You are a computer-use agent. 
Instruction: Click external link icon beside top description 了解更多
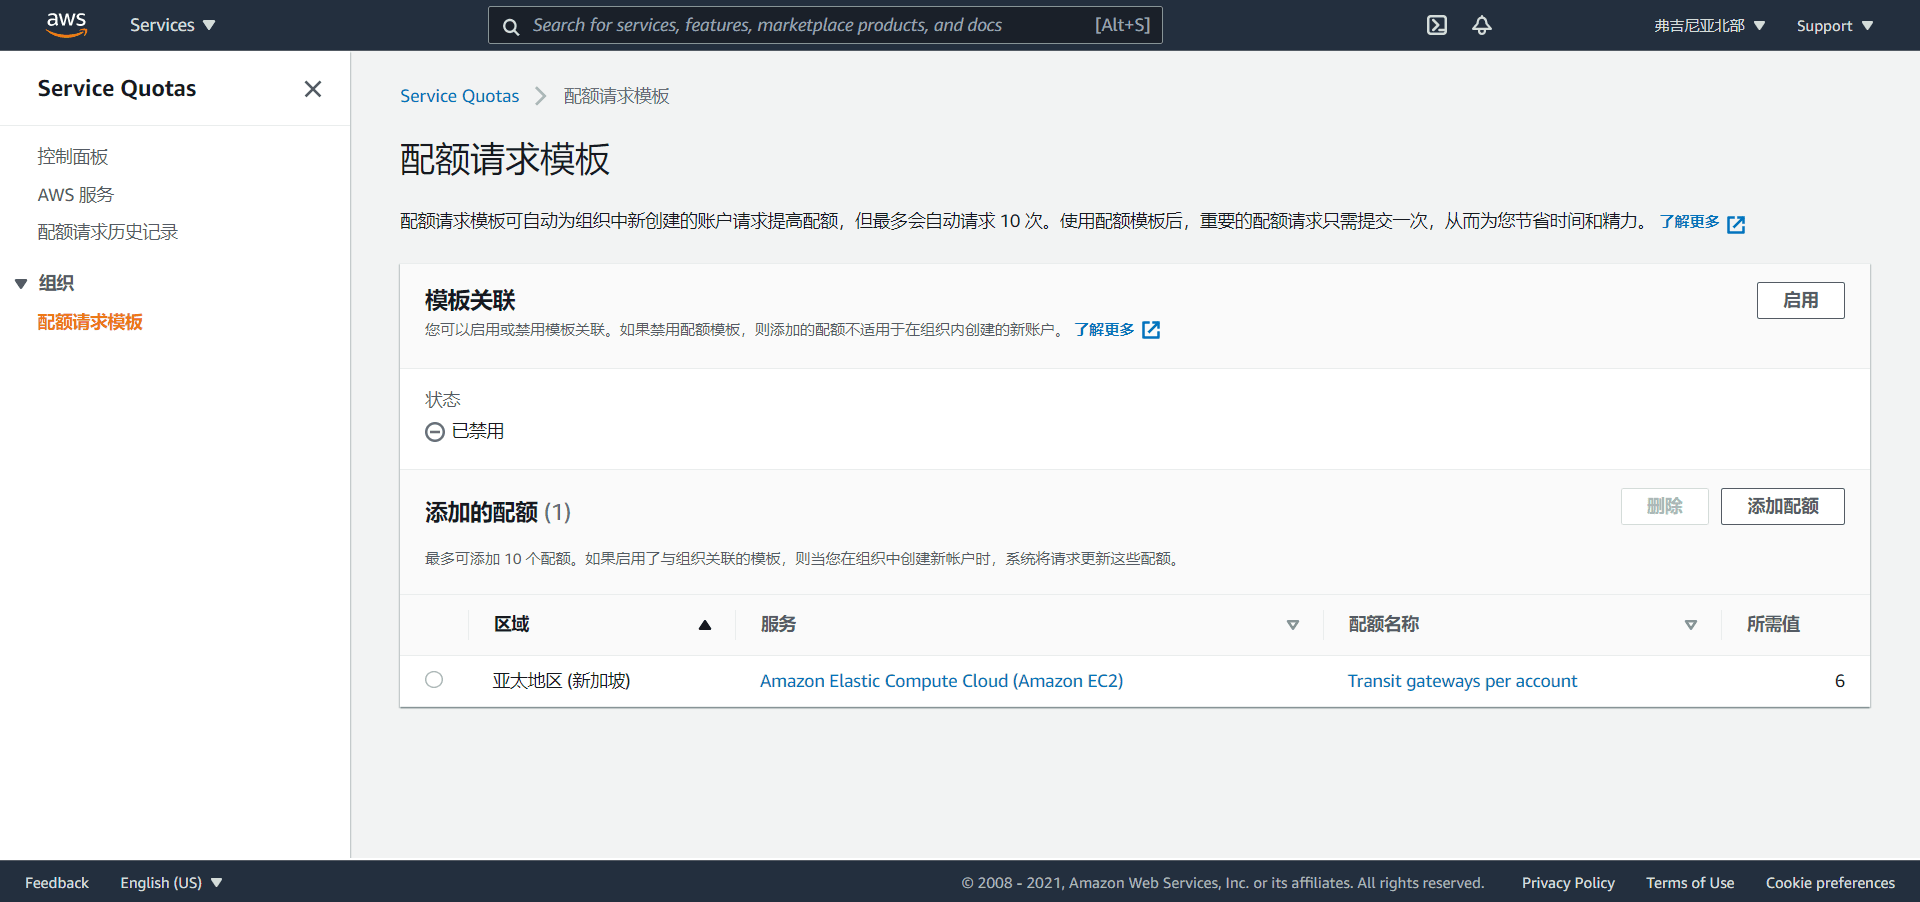click(1736, 224)
